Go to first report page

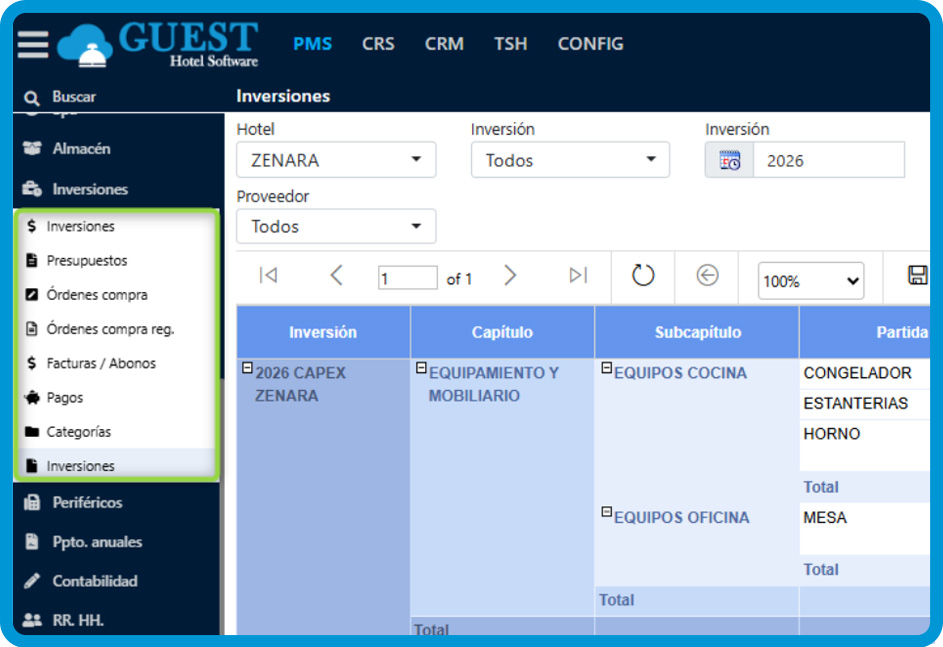[x=268, y=275]
